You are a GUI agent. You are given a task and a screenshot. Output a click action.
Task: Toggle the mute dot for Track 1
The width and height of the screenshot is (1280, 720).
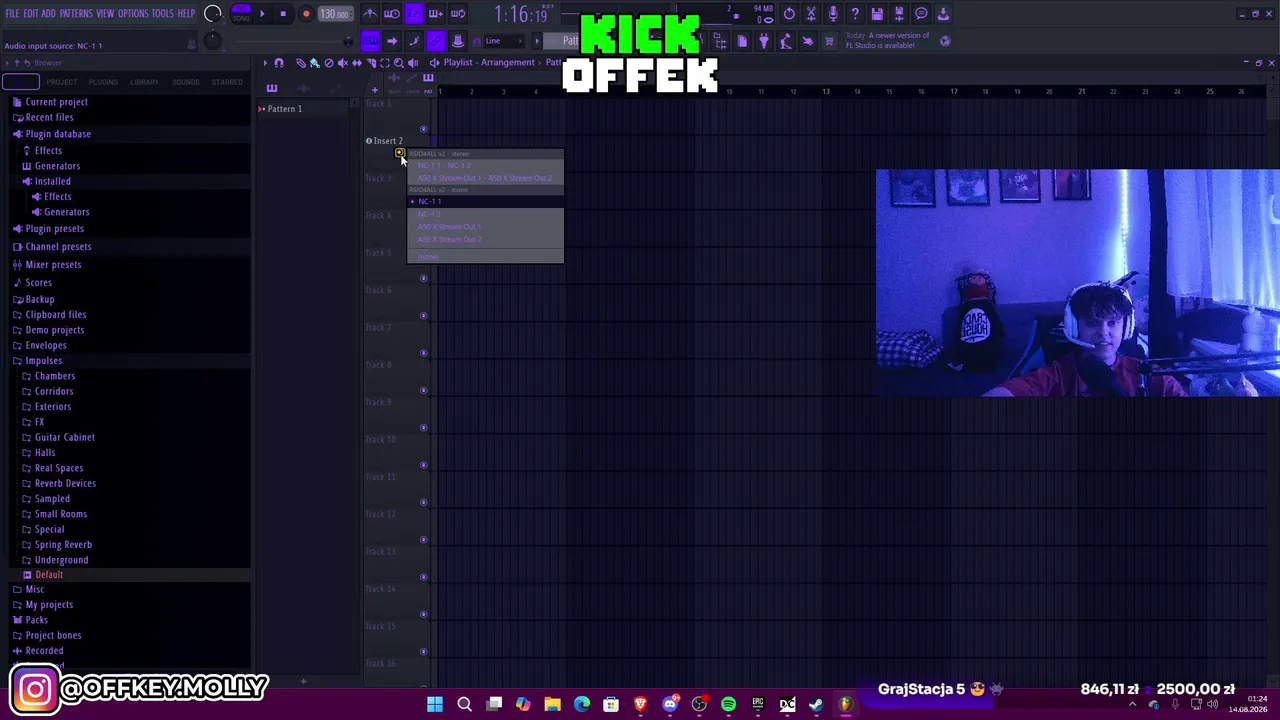(x=423, y=129)
